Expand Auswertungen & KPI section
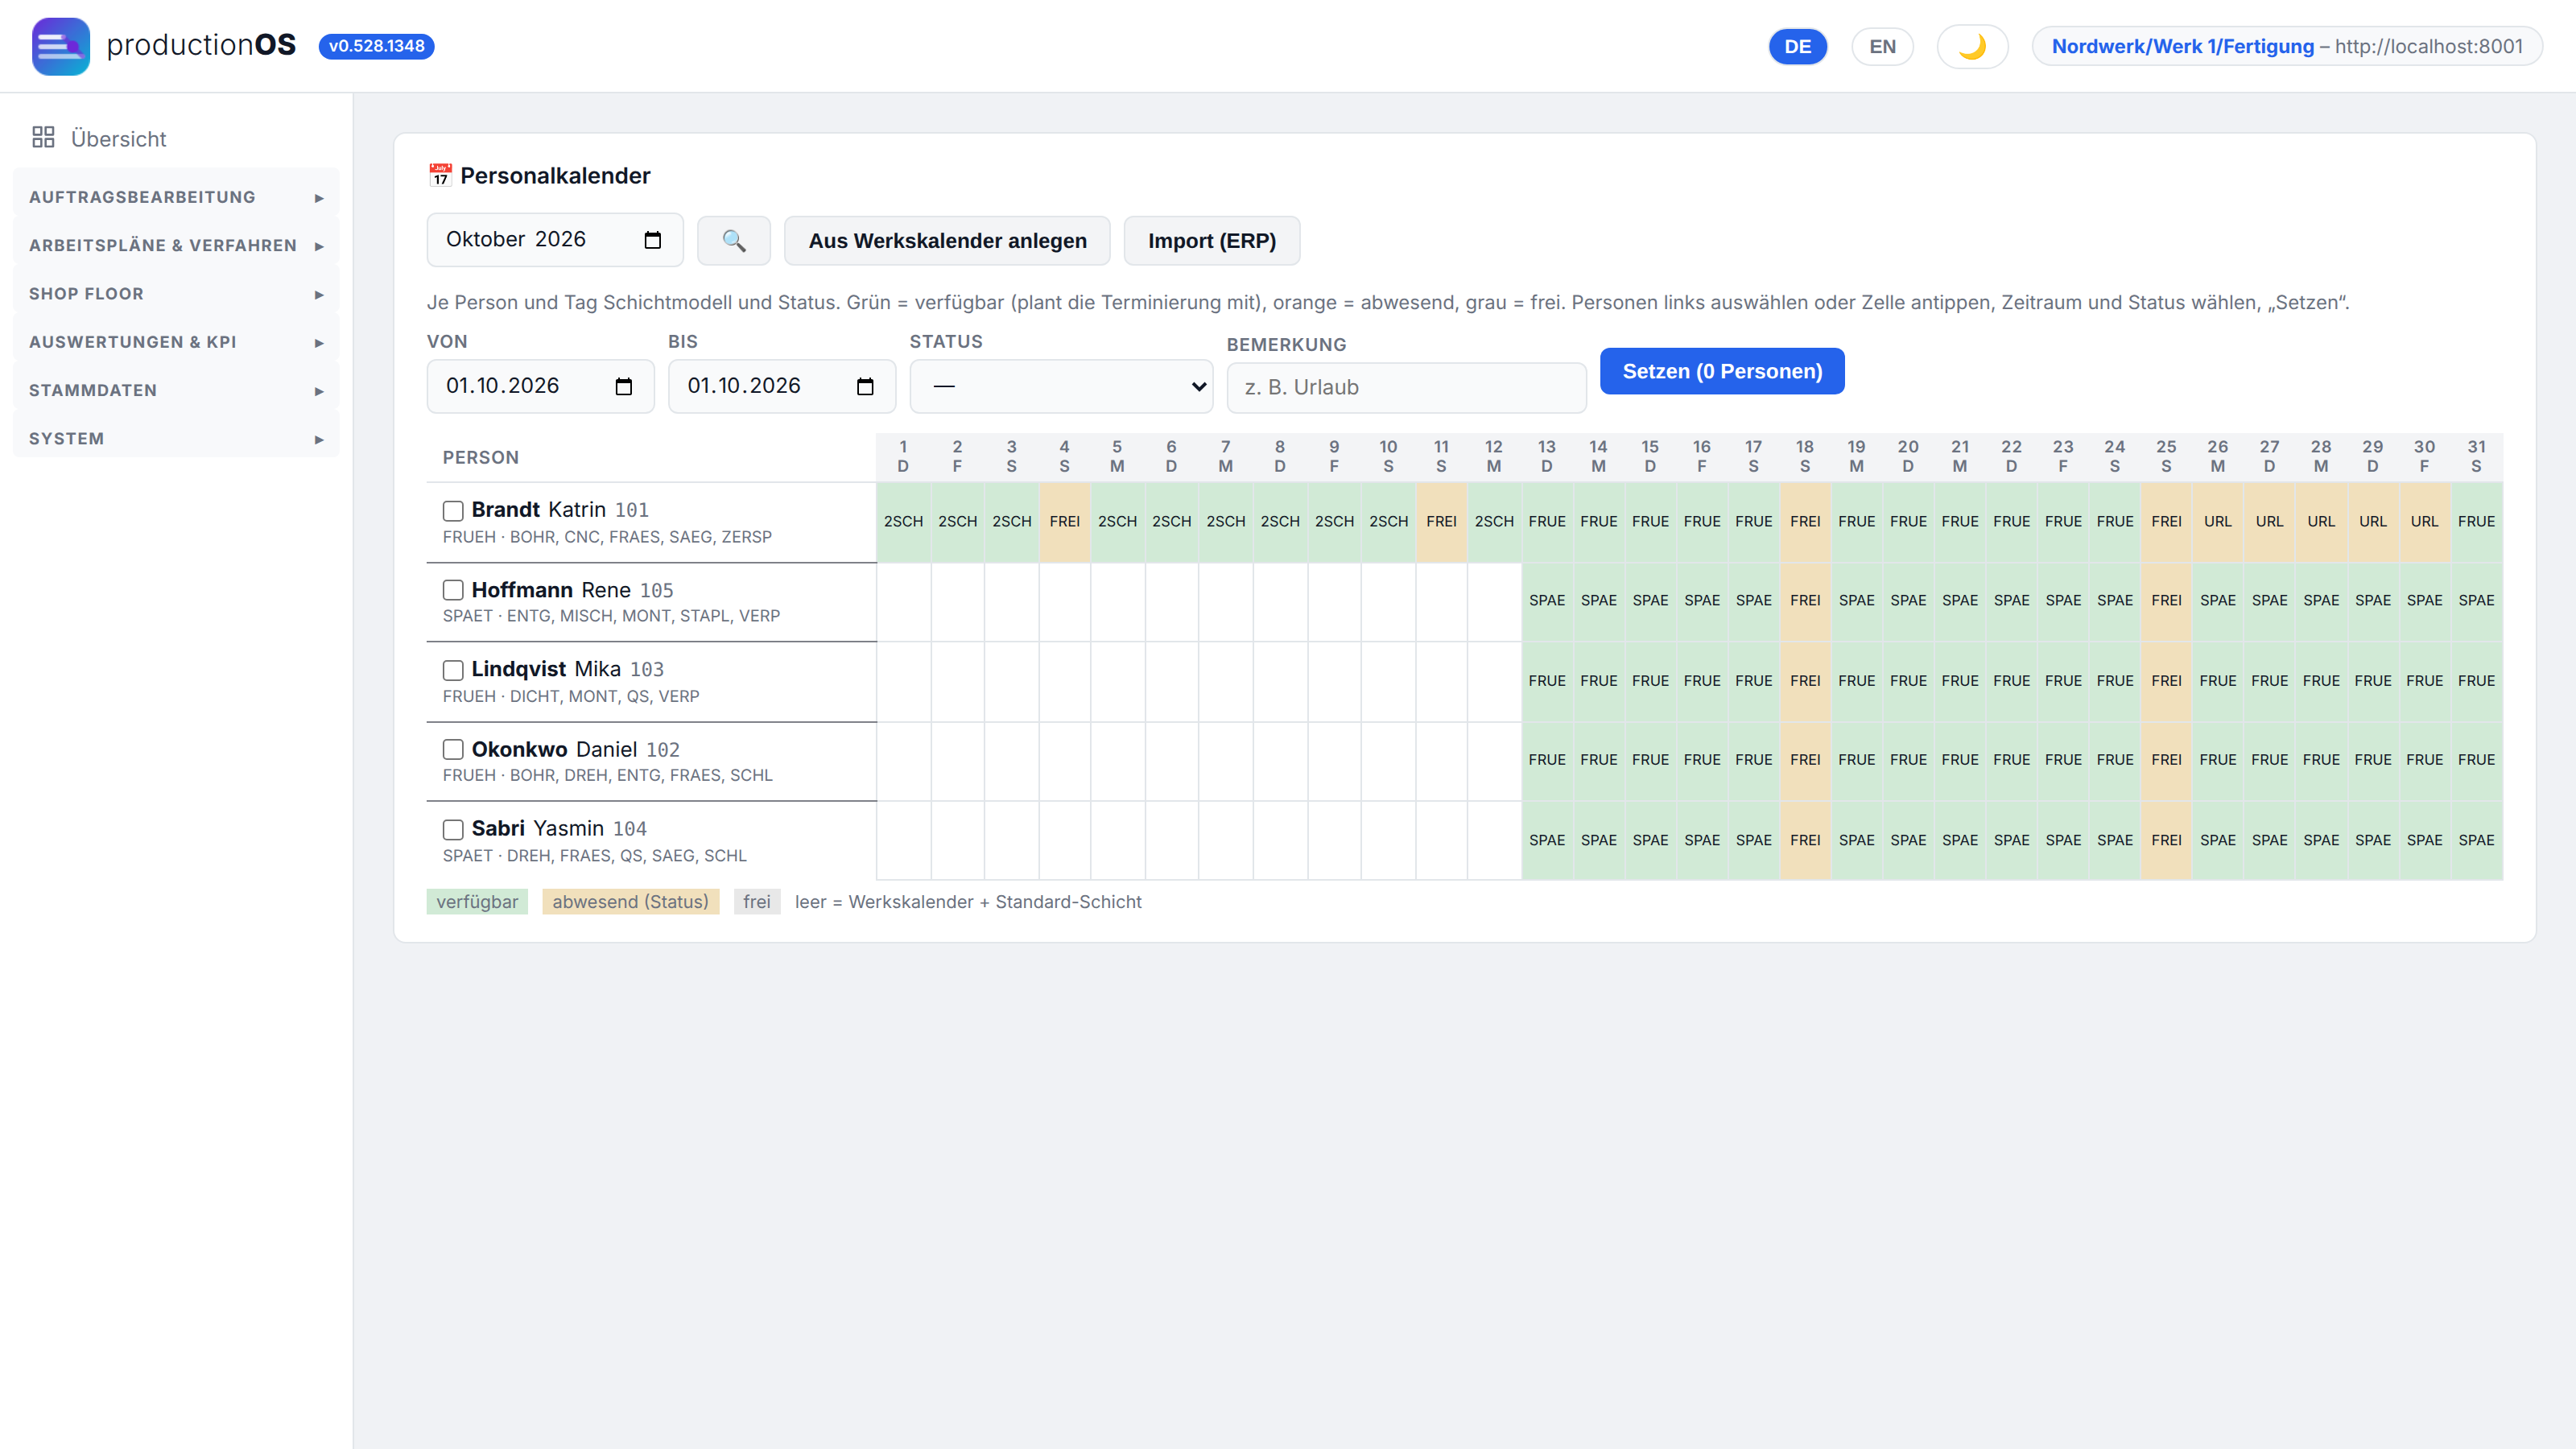This screenshot has height=1449, width=2576. point(176,342)
